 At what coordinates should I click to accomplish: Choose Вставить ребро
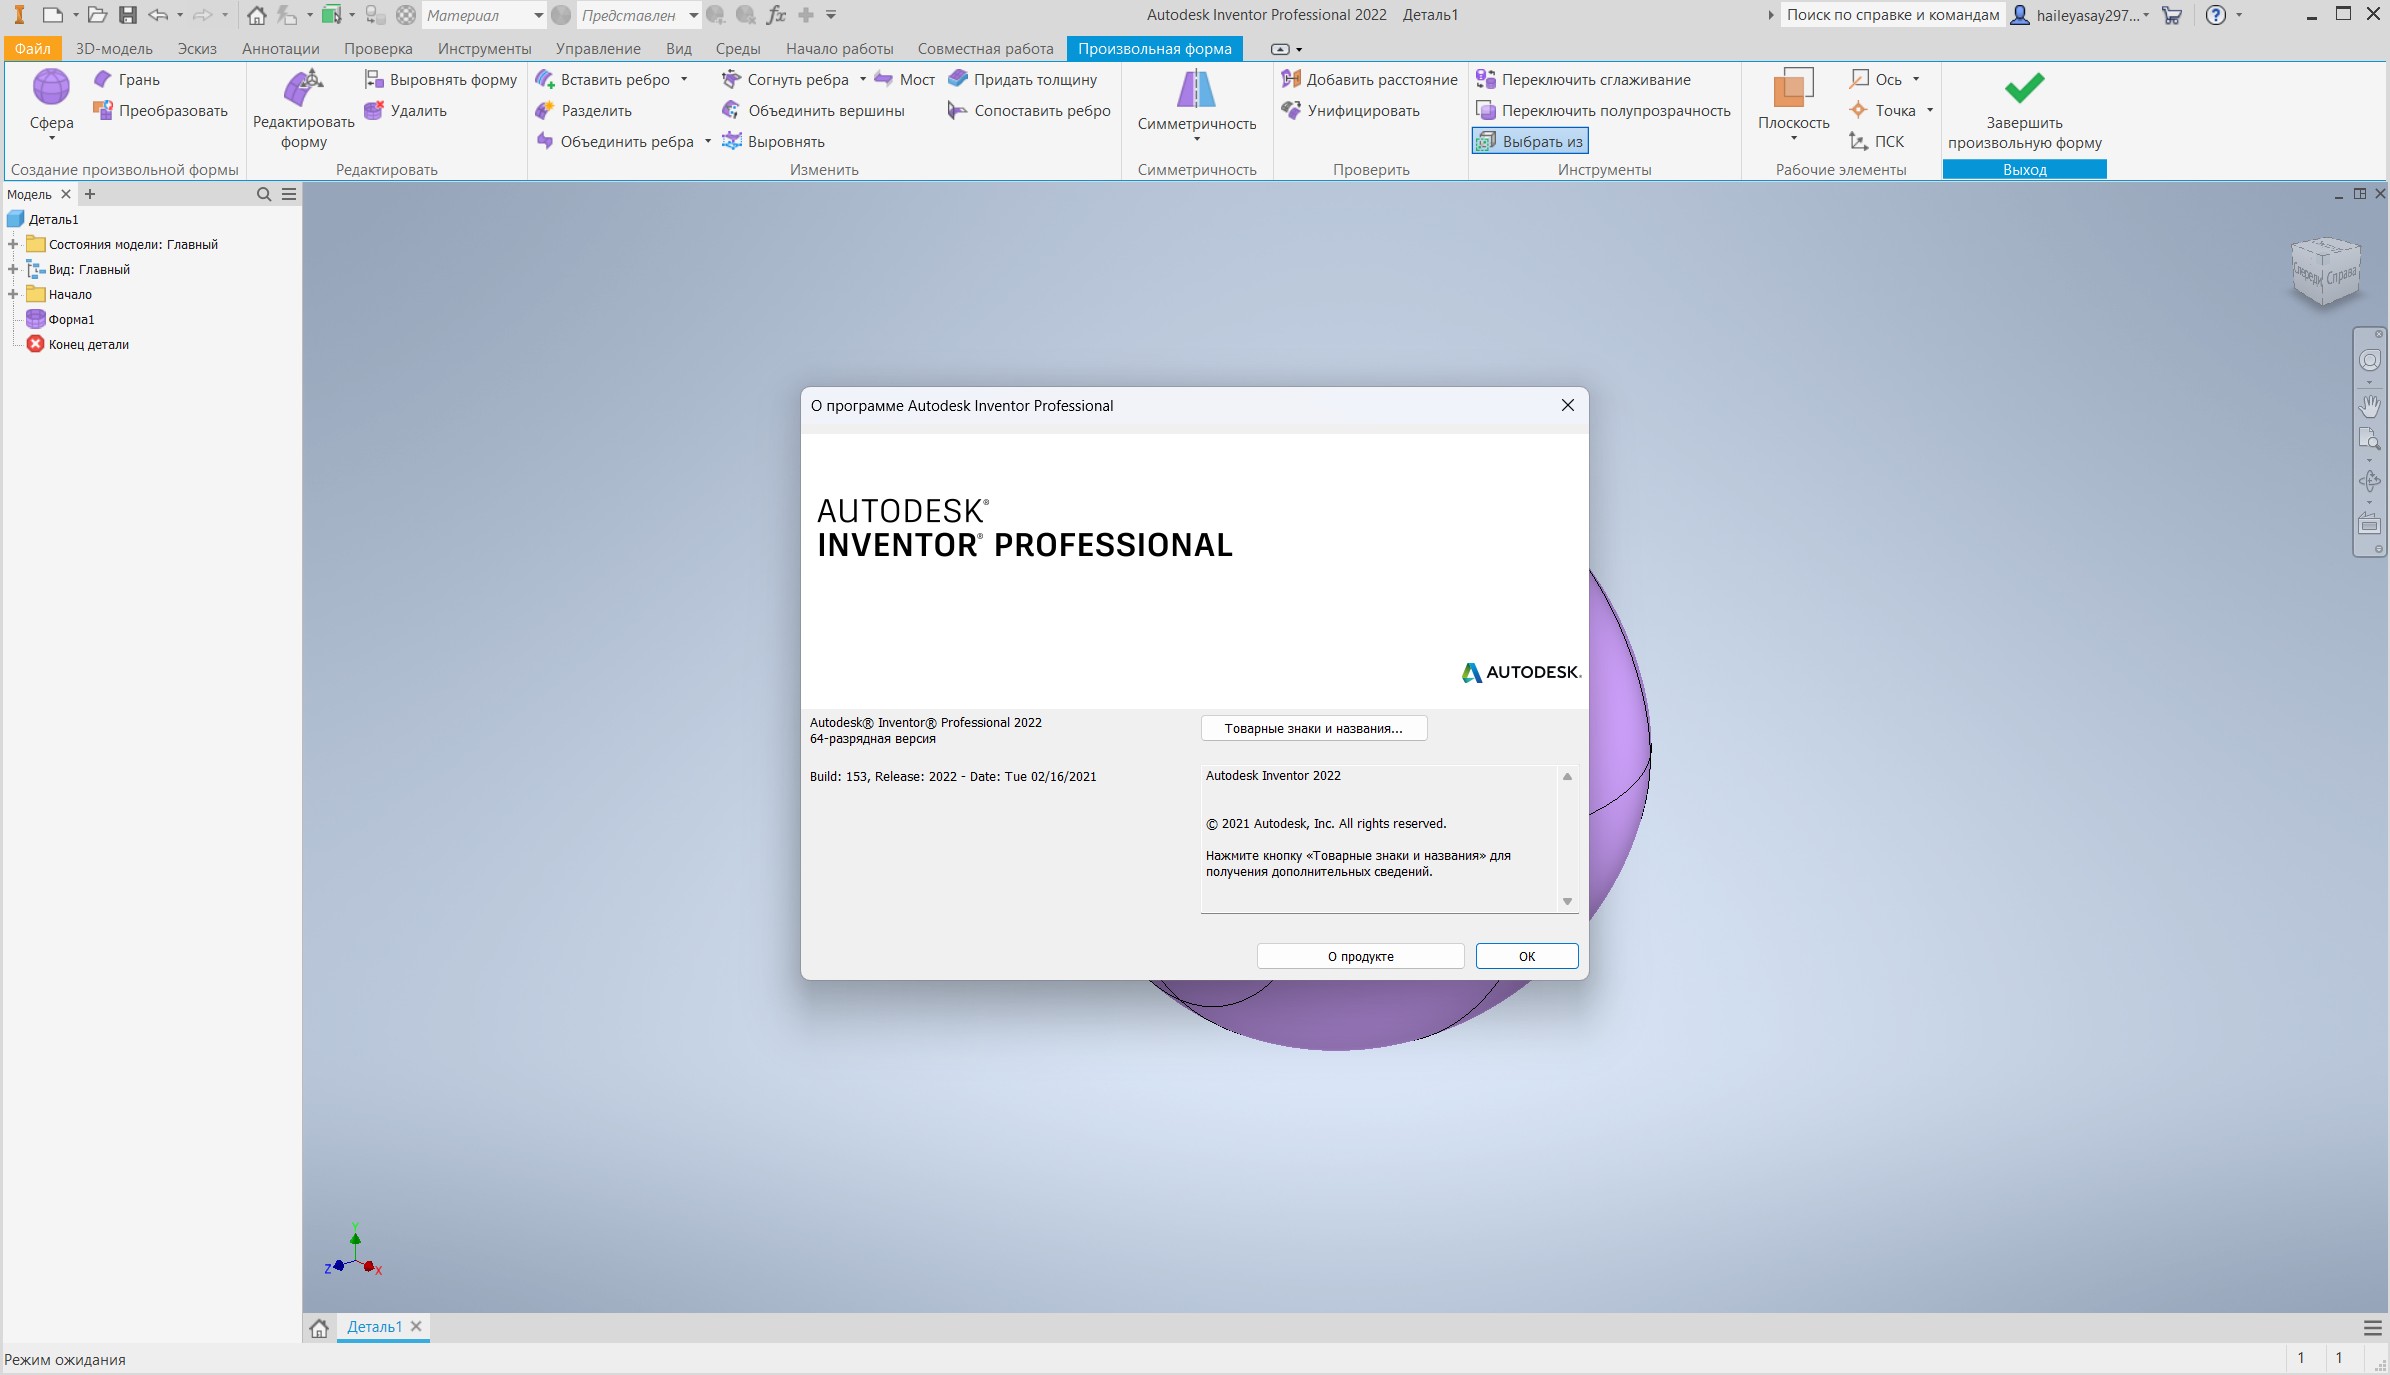tap(604, 79)
